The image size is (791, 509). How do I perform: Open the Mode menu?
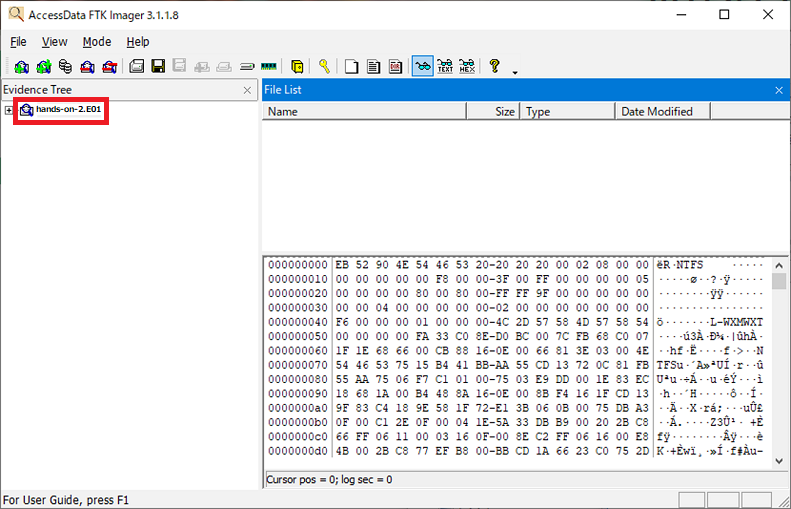point(97,42)
